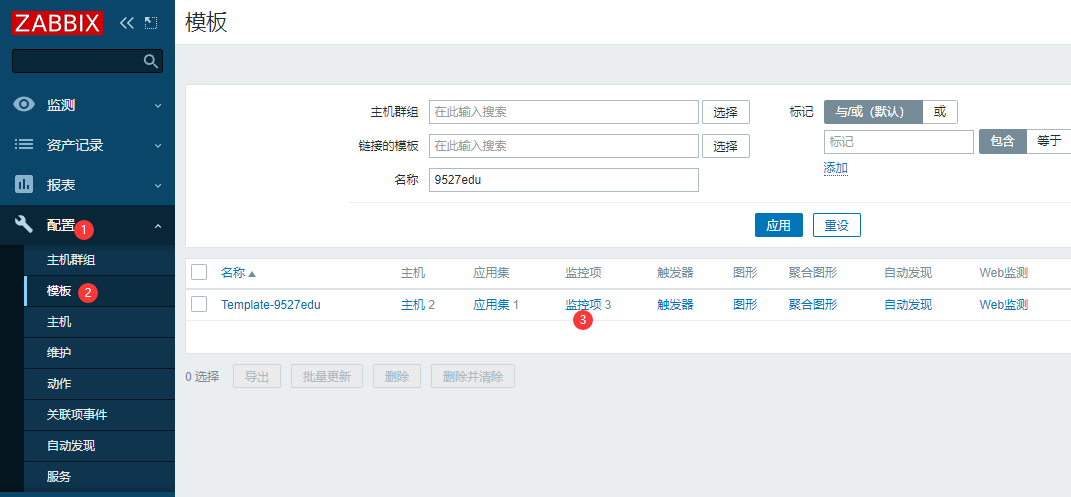The height and width of the screenshot is (497, 1071).
Task: Click 选择 button next to 主机群组
Action: coord(725,112)
